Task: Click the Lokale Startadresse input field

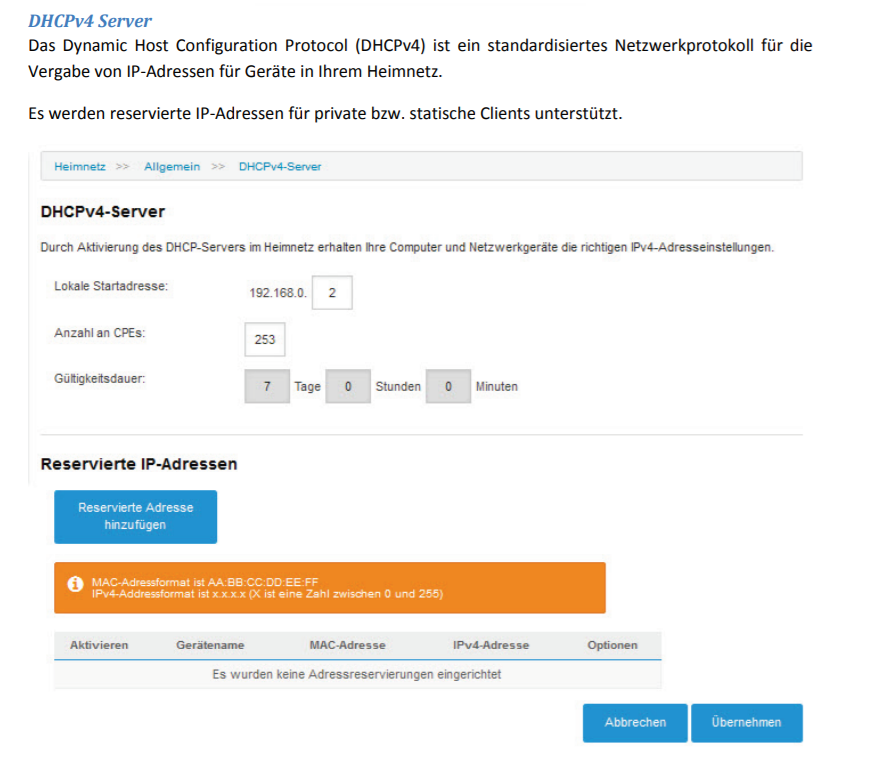Action: [332, 294]
